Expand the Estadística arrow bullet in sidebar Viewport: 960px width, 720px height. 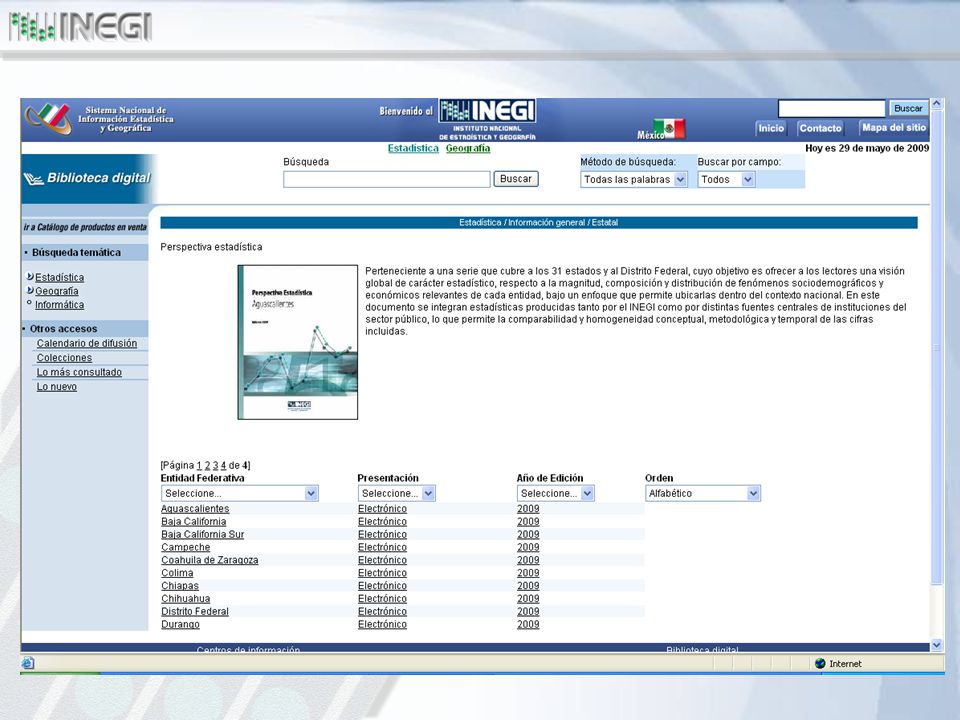tap(30, 277)
